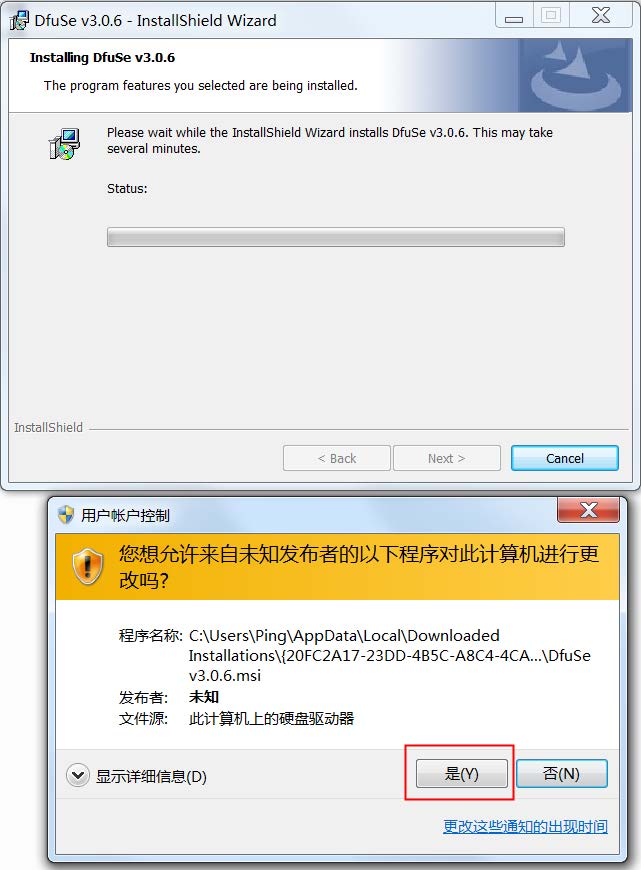The width and height of the screenshot is (641, 870).
Task: Click the yellow warning shield icon
Action: point(88,566)
